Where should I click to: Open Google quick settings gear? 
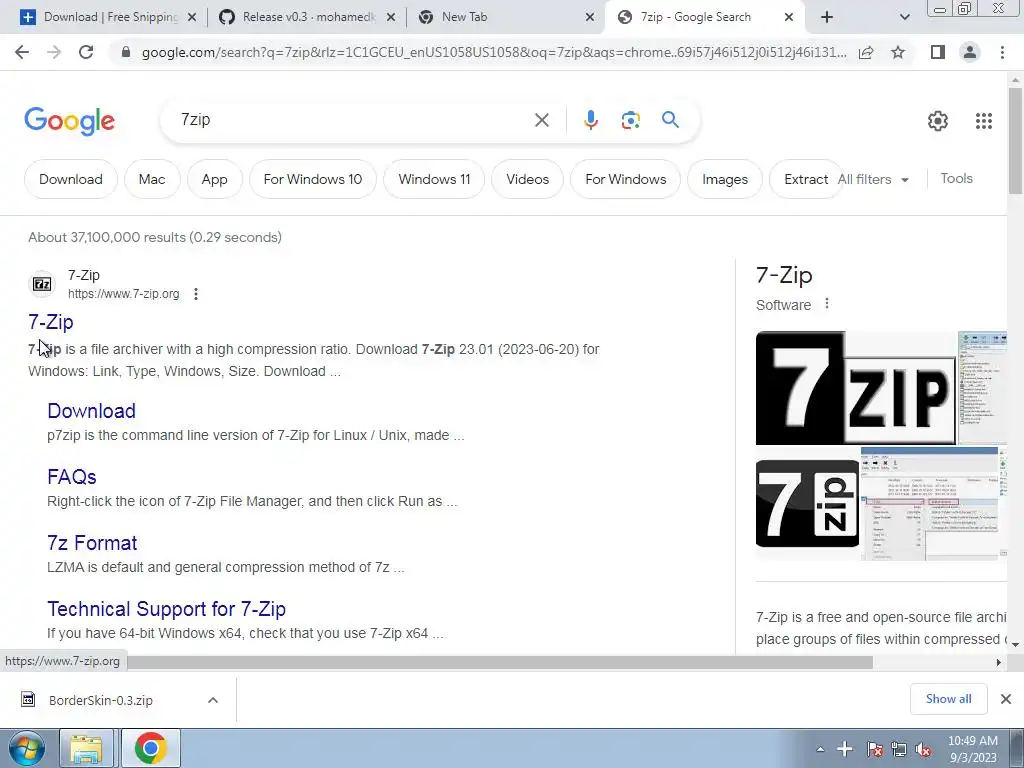pos(938,121)
